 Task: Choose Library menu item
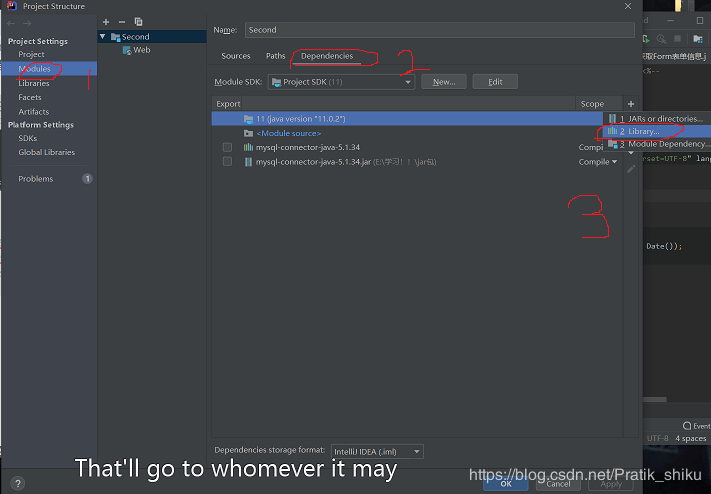[657, 131]
